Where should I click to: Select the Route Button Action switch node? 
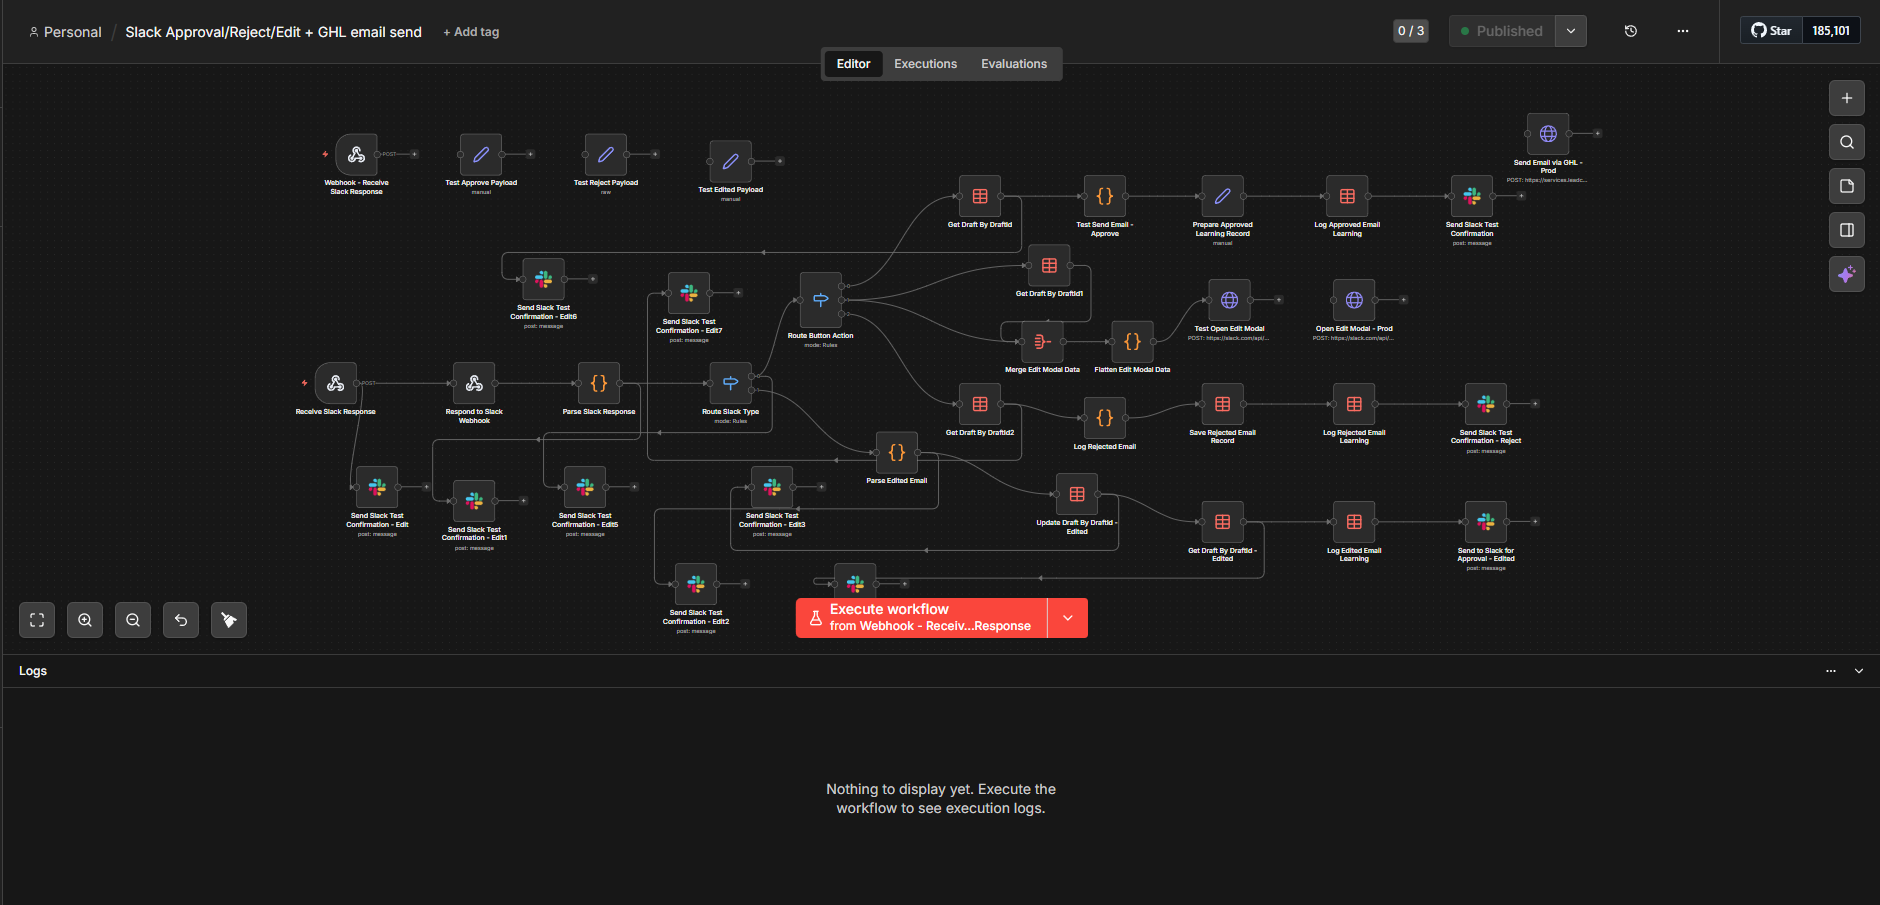(821, 300)
